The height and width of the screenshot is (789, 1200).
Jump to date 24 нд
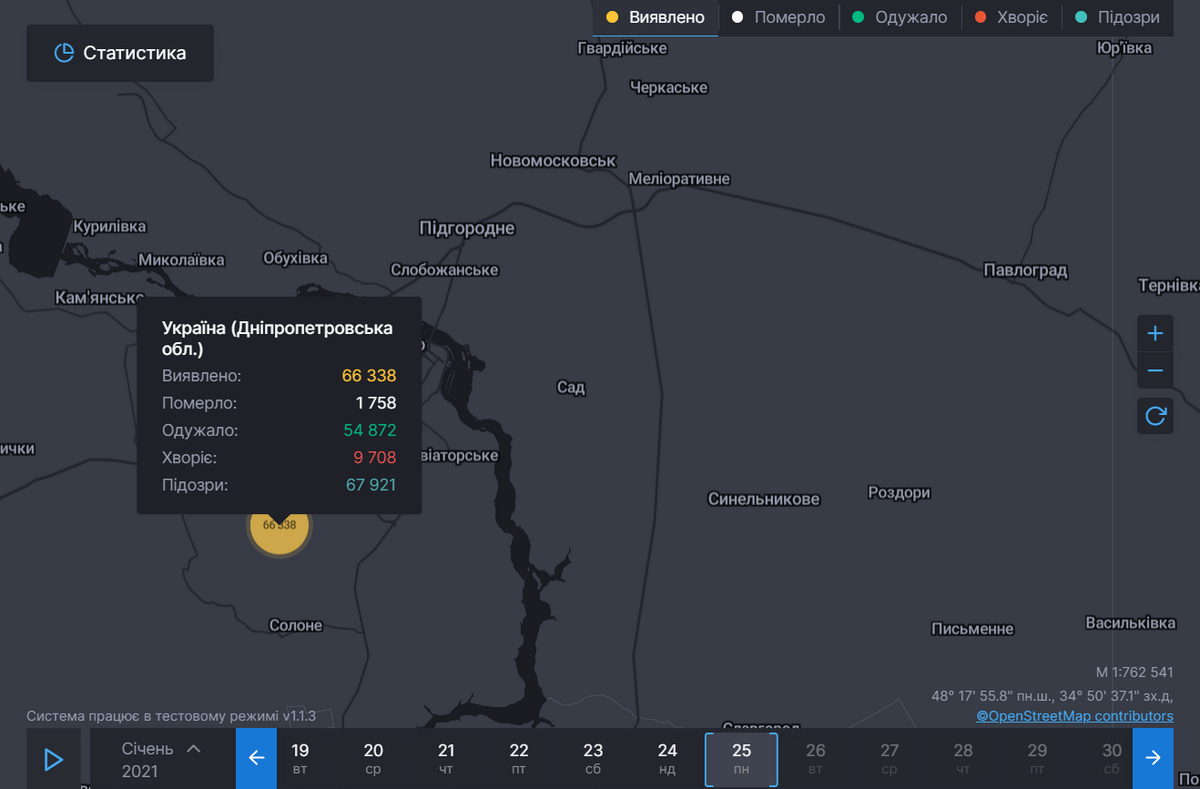[667, 759]
